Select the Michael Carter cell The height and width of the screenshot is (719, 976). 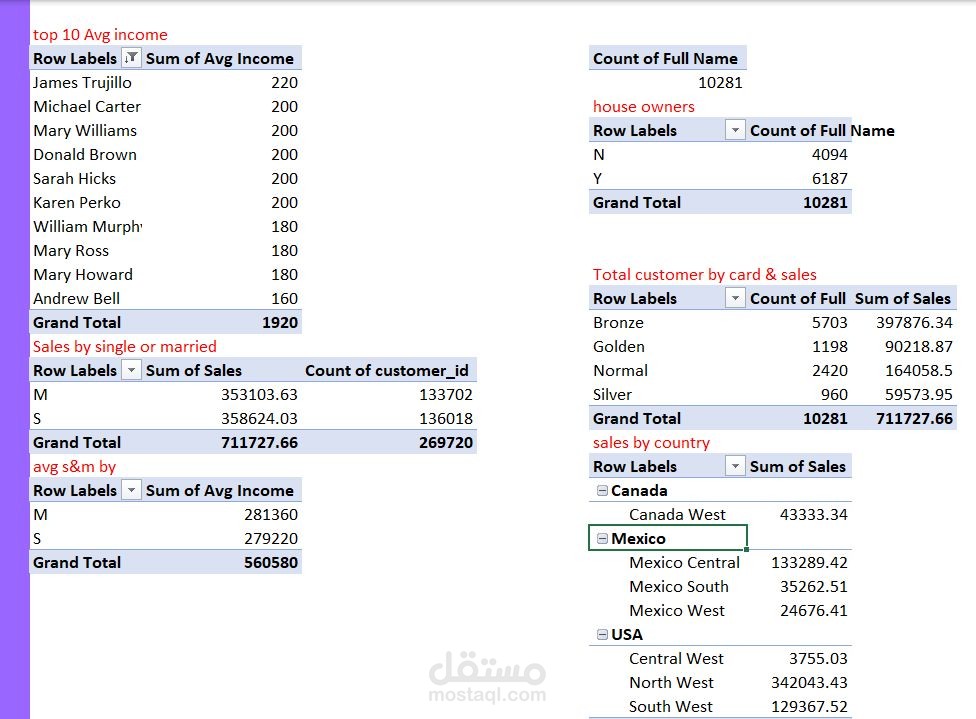[87, 106]
